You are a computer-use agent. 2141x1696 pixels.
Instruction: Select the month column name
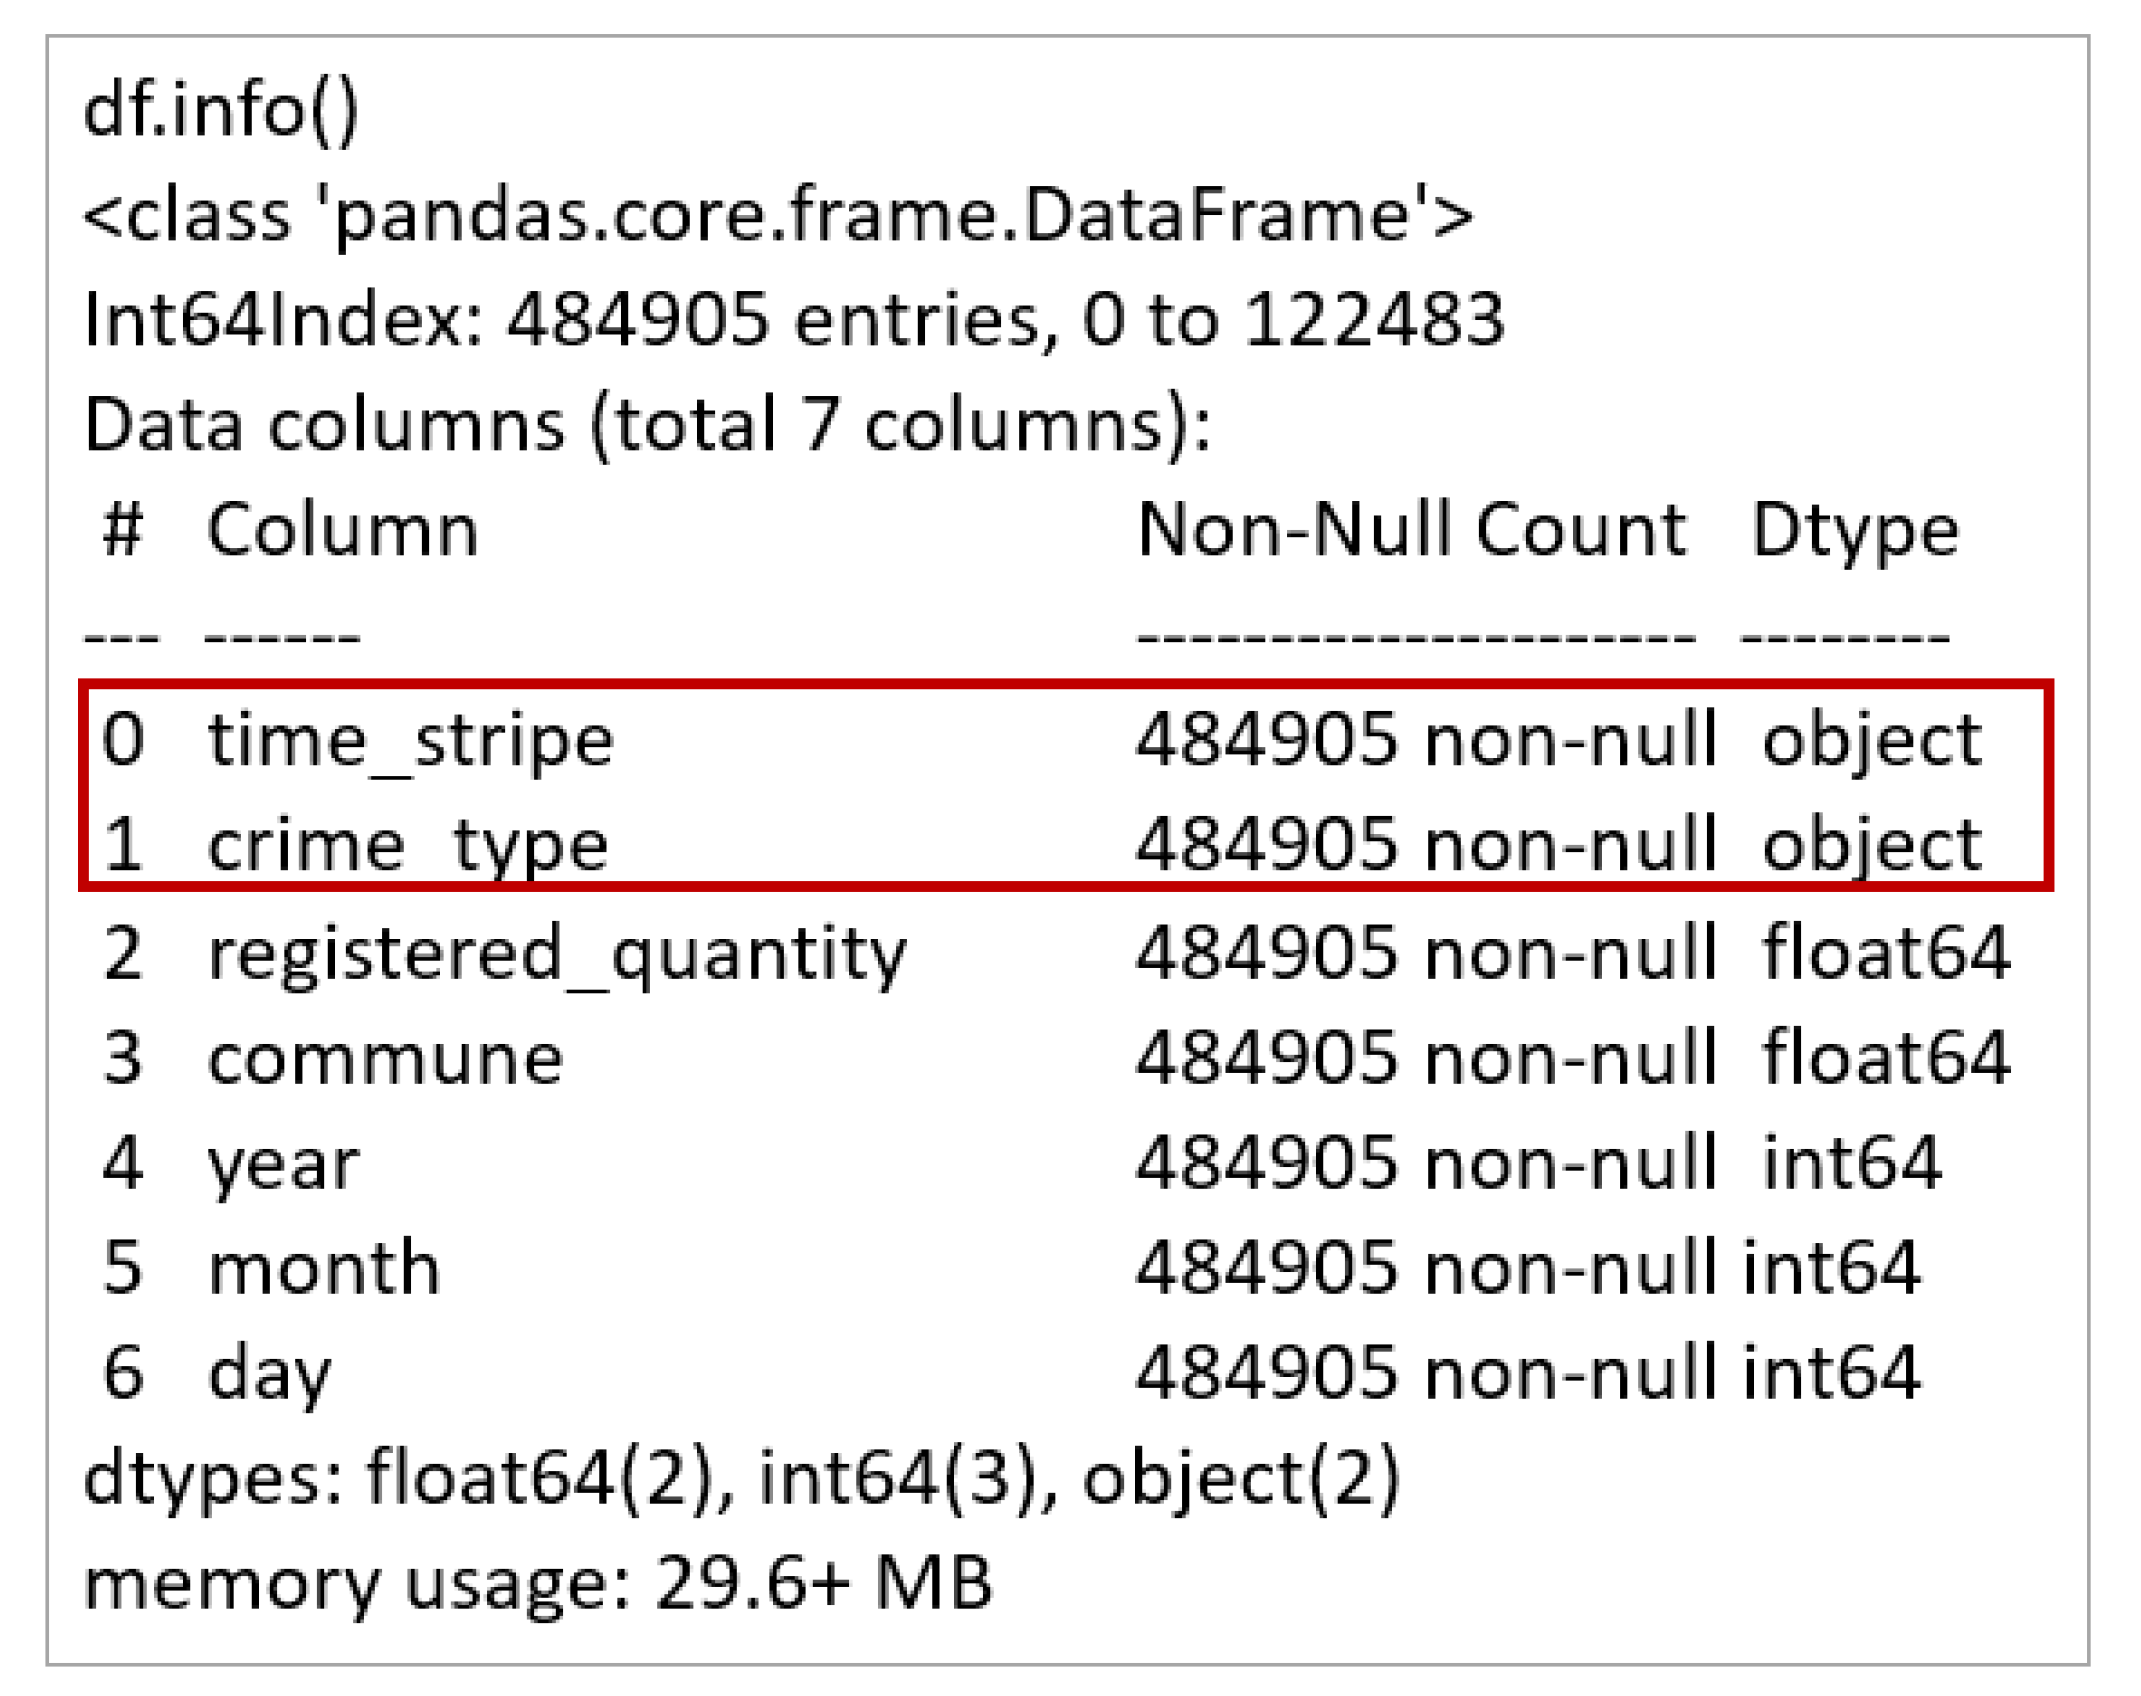point(323,1268)
